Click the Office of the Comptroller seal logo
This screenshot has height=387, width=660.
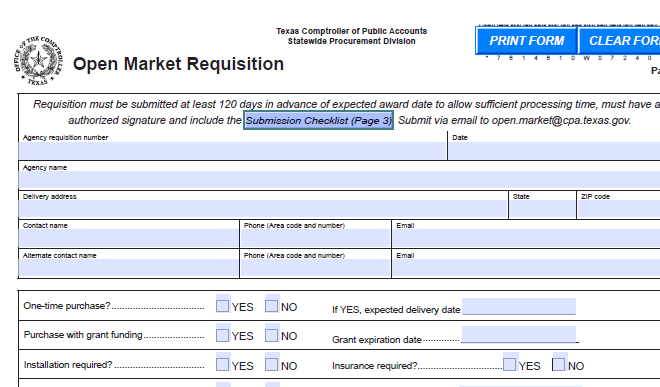(38, 61)
